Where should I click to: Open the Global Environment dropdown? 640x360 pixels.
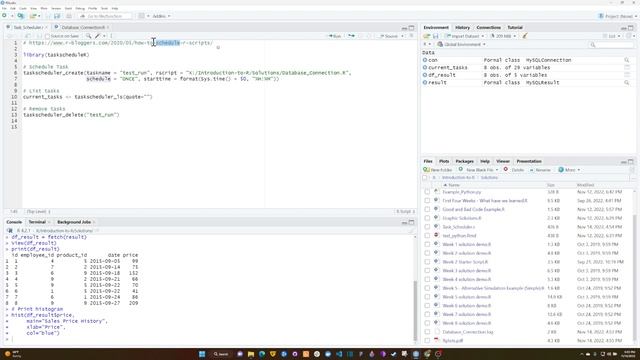462,44
